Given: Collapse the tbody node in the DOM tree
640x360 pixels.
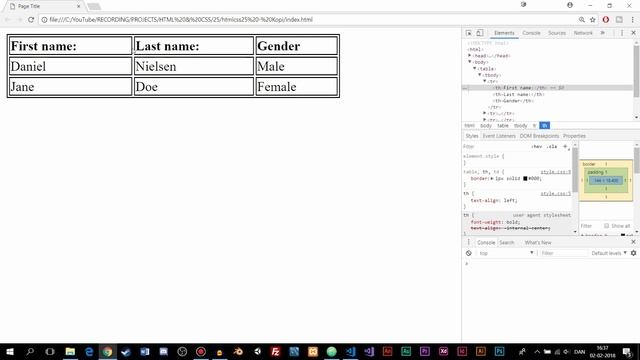Looking at the screenshot, I should click(480, 75).
